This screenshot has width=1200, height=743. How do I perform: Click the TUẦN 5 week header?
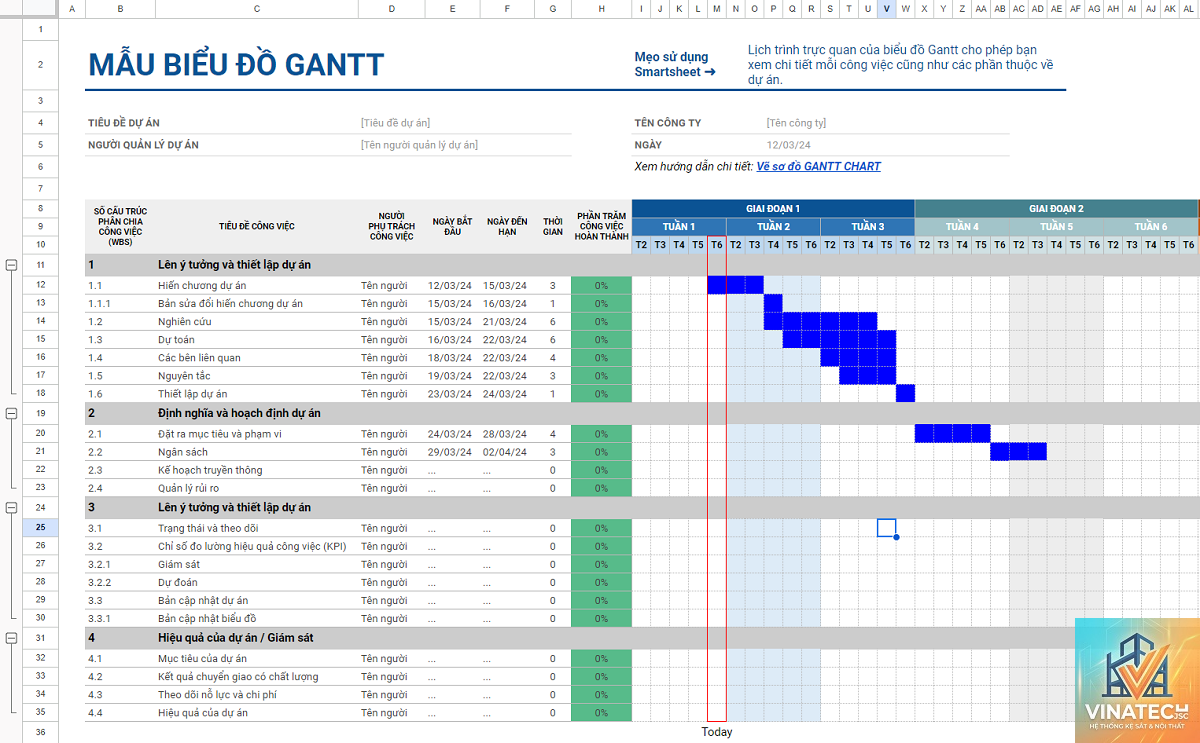pos(1056,226)
